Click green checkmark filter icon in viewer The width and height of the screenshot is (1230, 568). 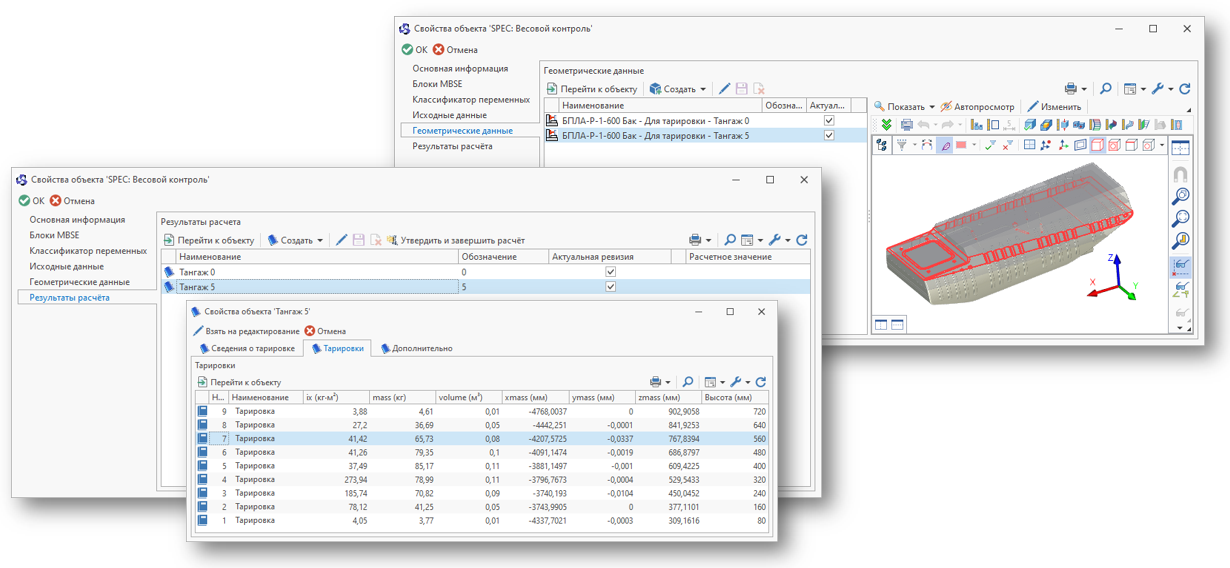click(x=989, y=145)
